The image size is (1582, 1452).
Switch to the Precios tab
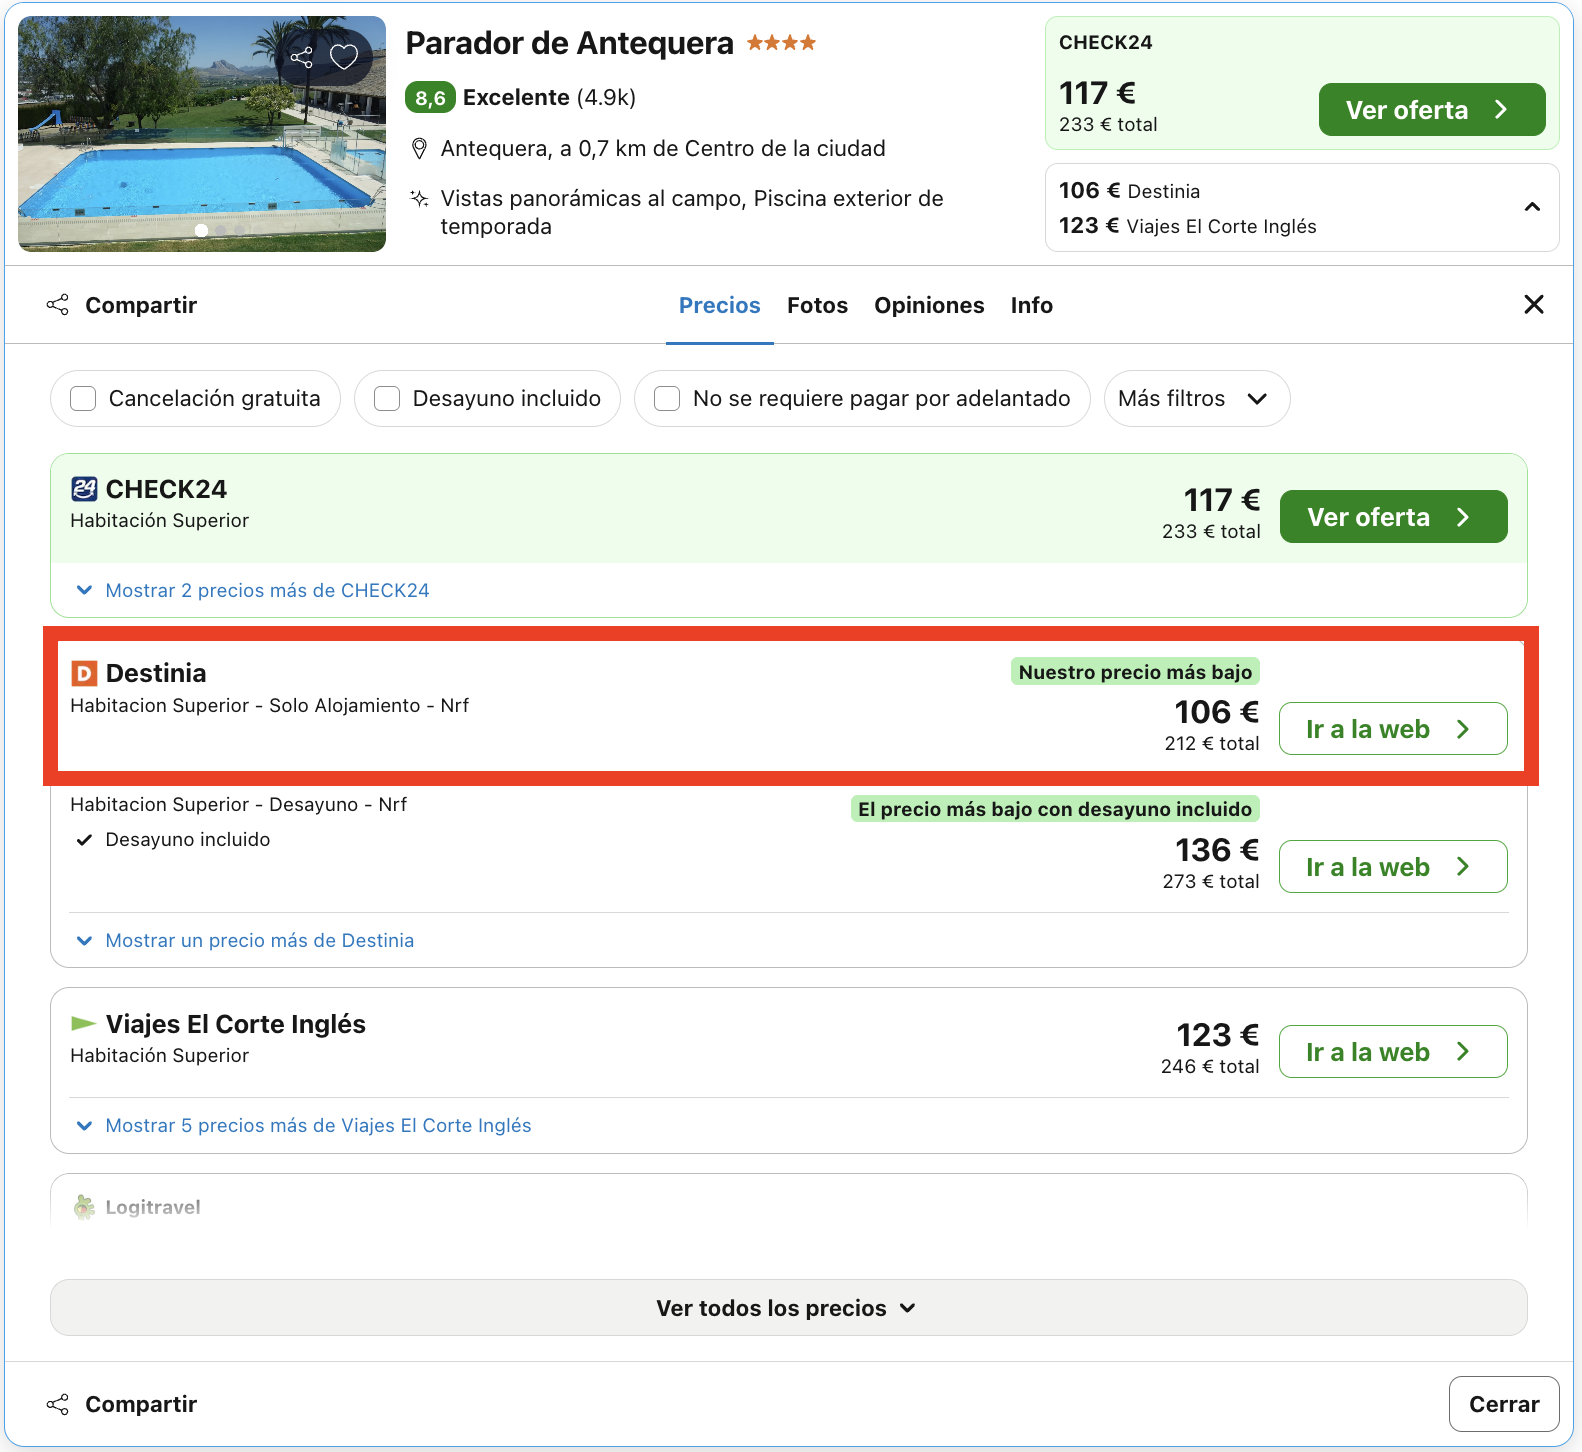tap(720, 305)
